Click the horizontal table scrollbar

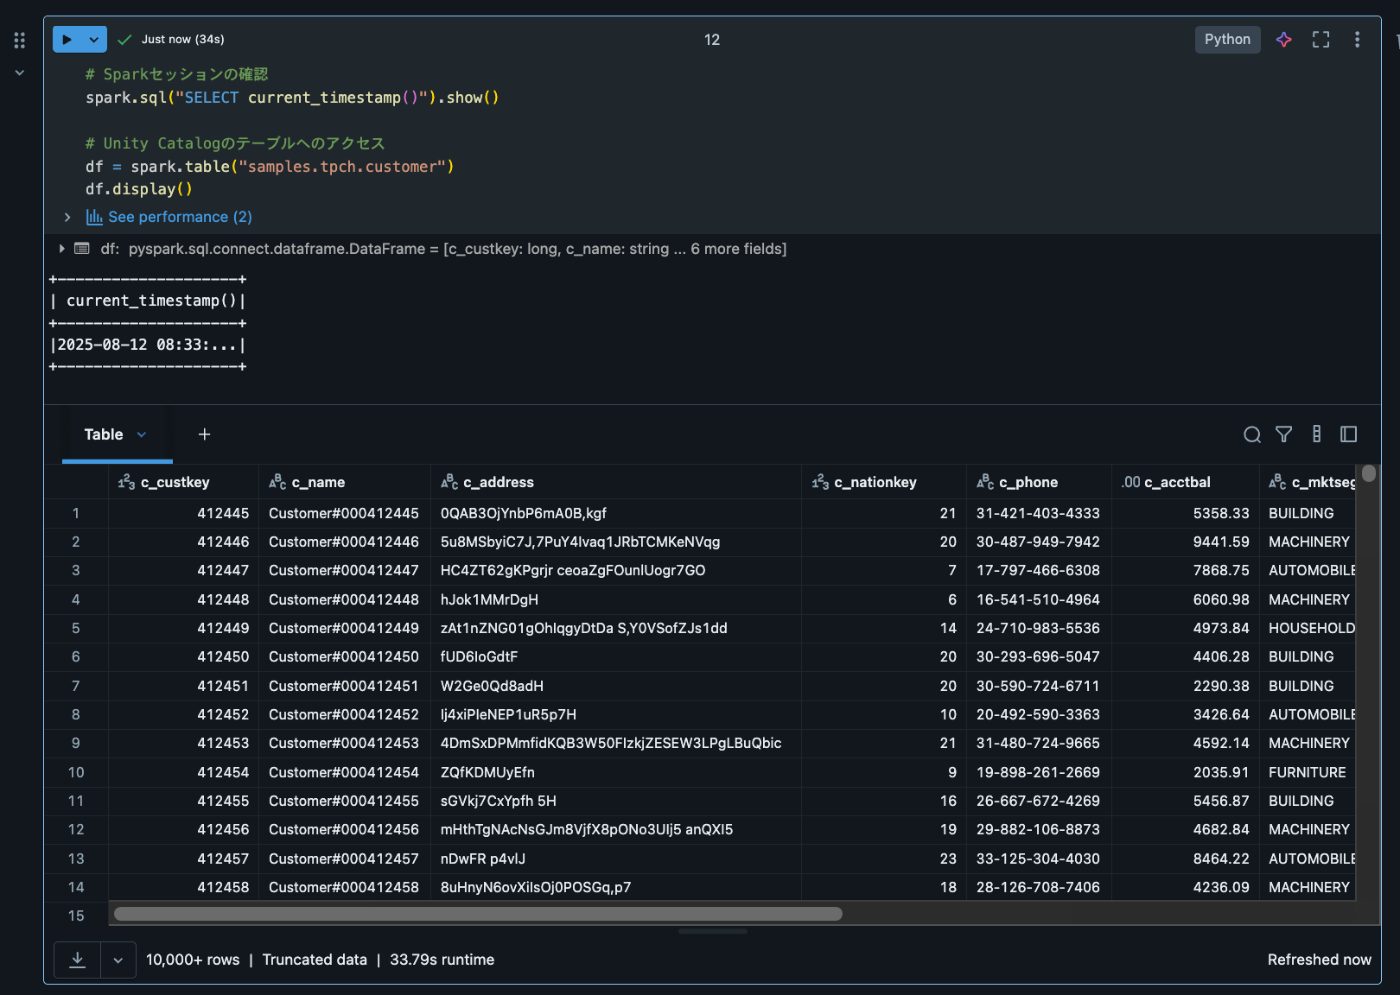click(x=478, y=914)
